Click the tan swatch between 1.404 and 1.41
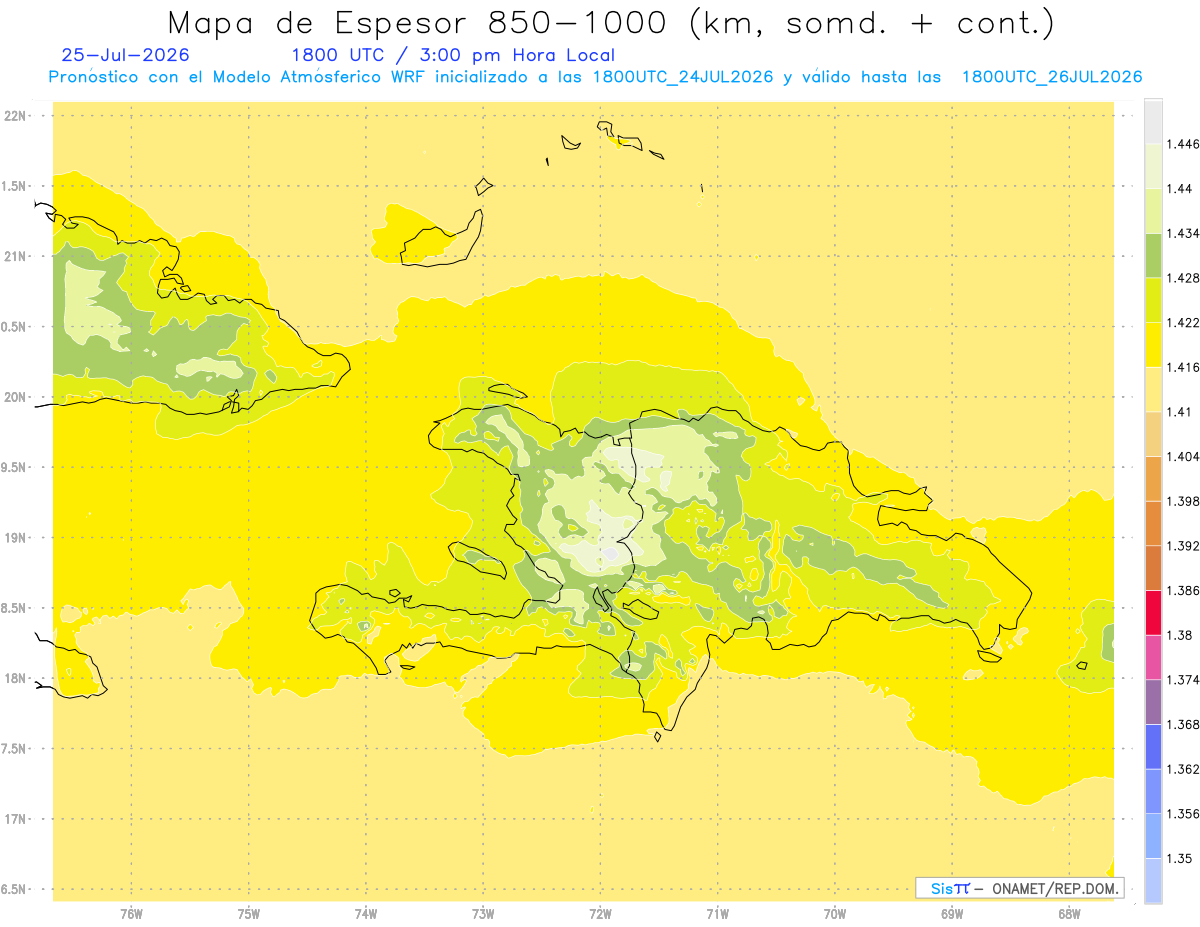The height and width of the screenshot is (927, 1200). [x=1153, y=434]
